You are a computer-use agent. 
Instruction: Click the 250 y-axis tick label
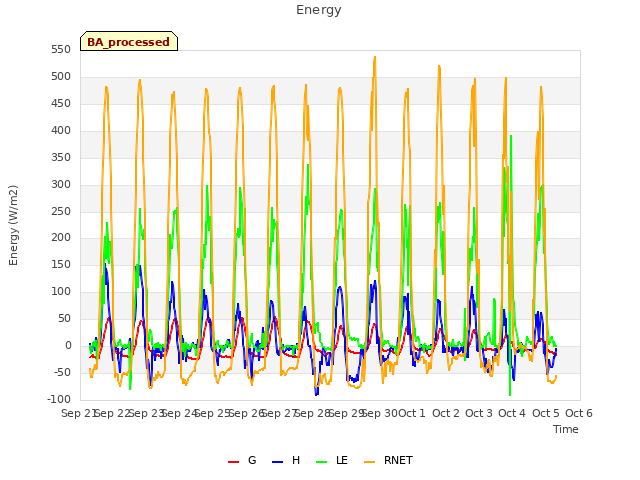click(x=61, y=211)
